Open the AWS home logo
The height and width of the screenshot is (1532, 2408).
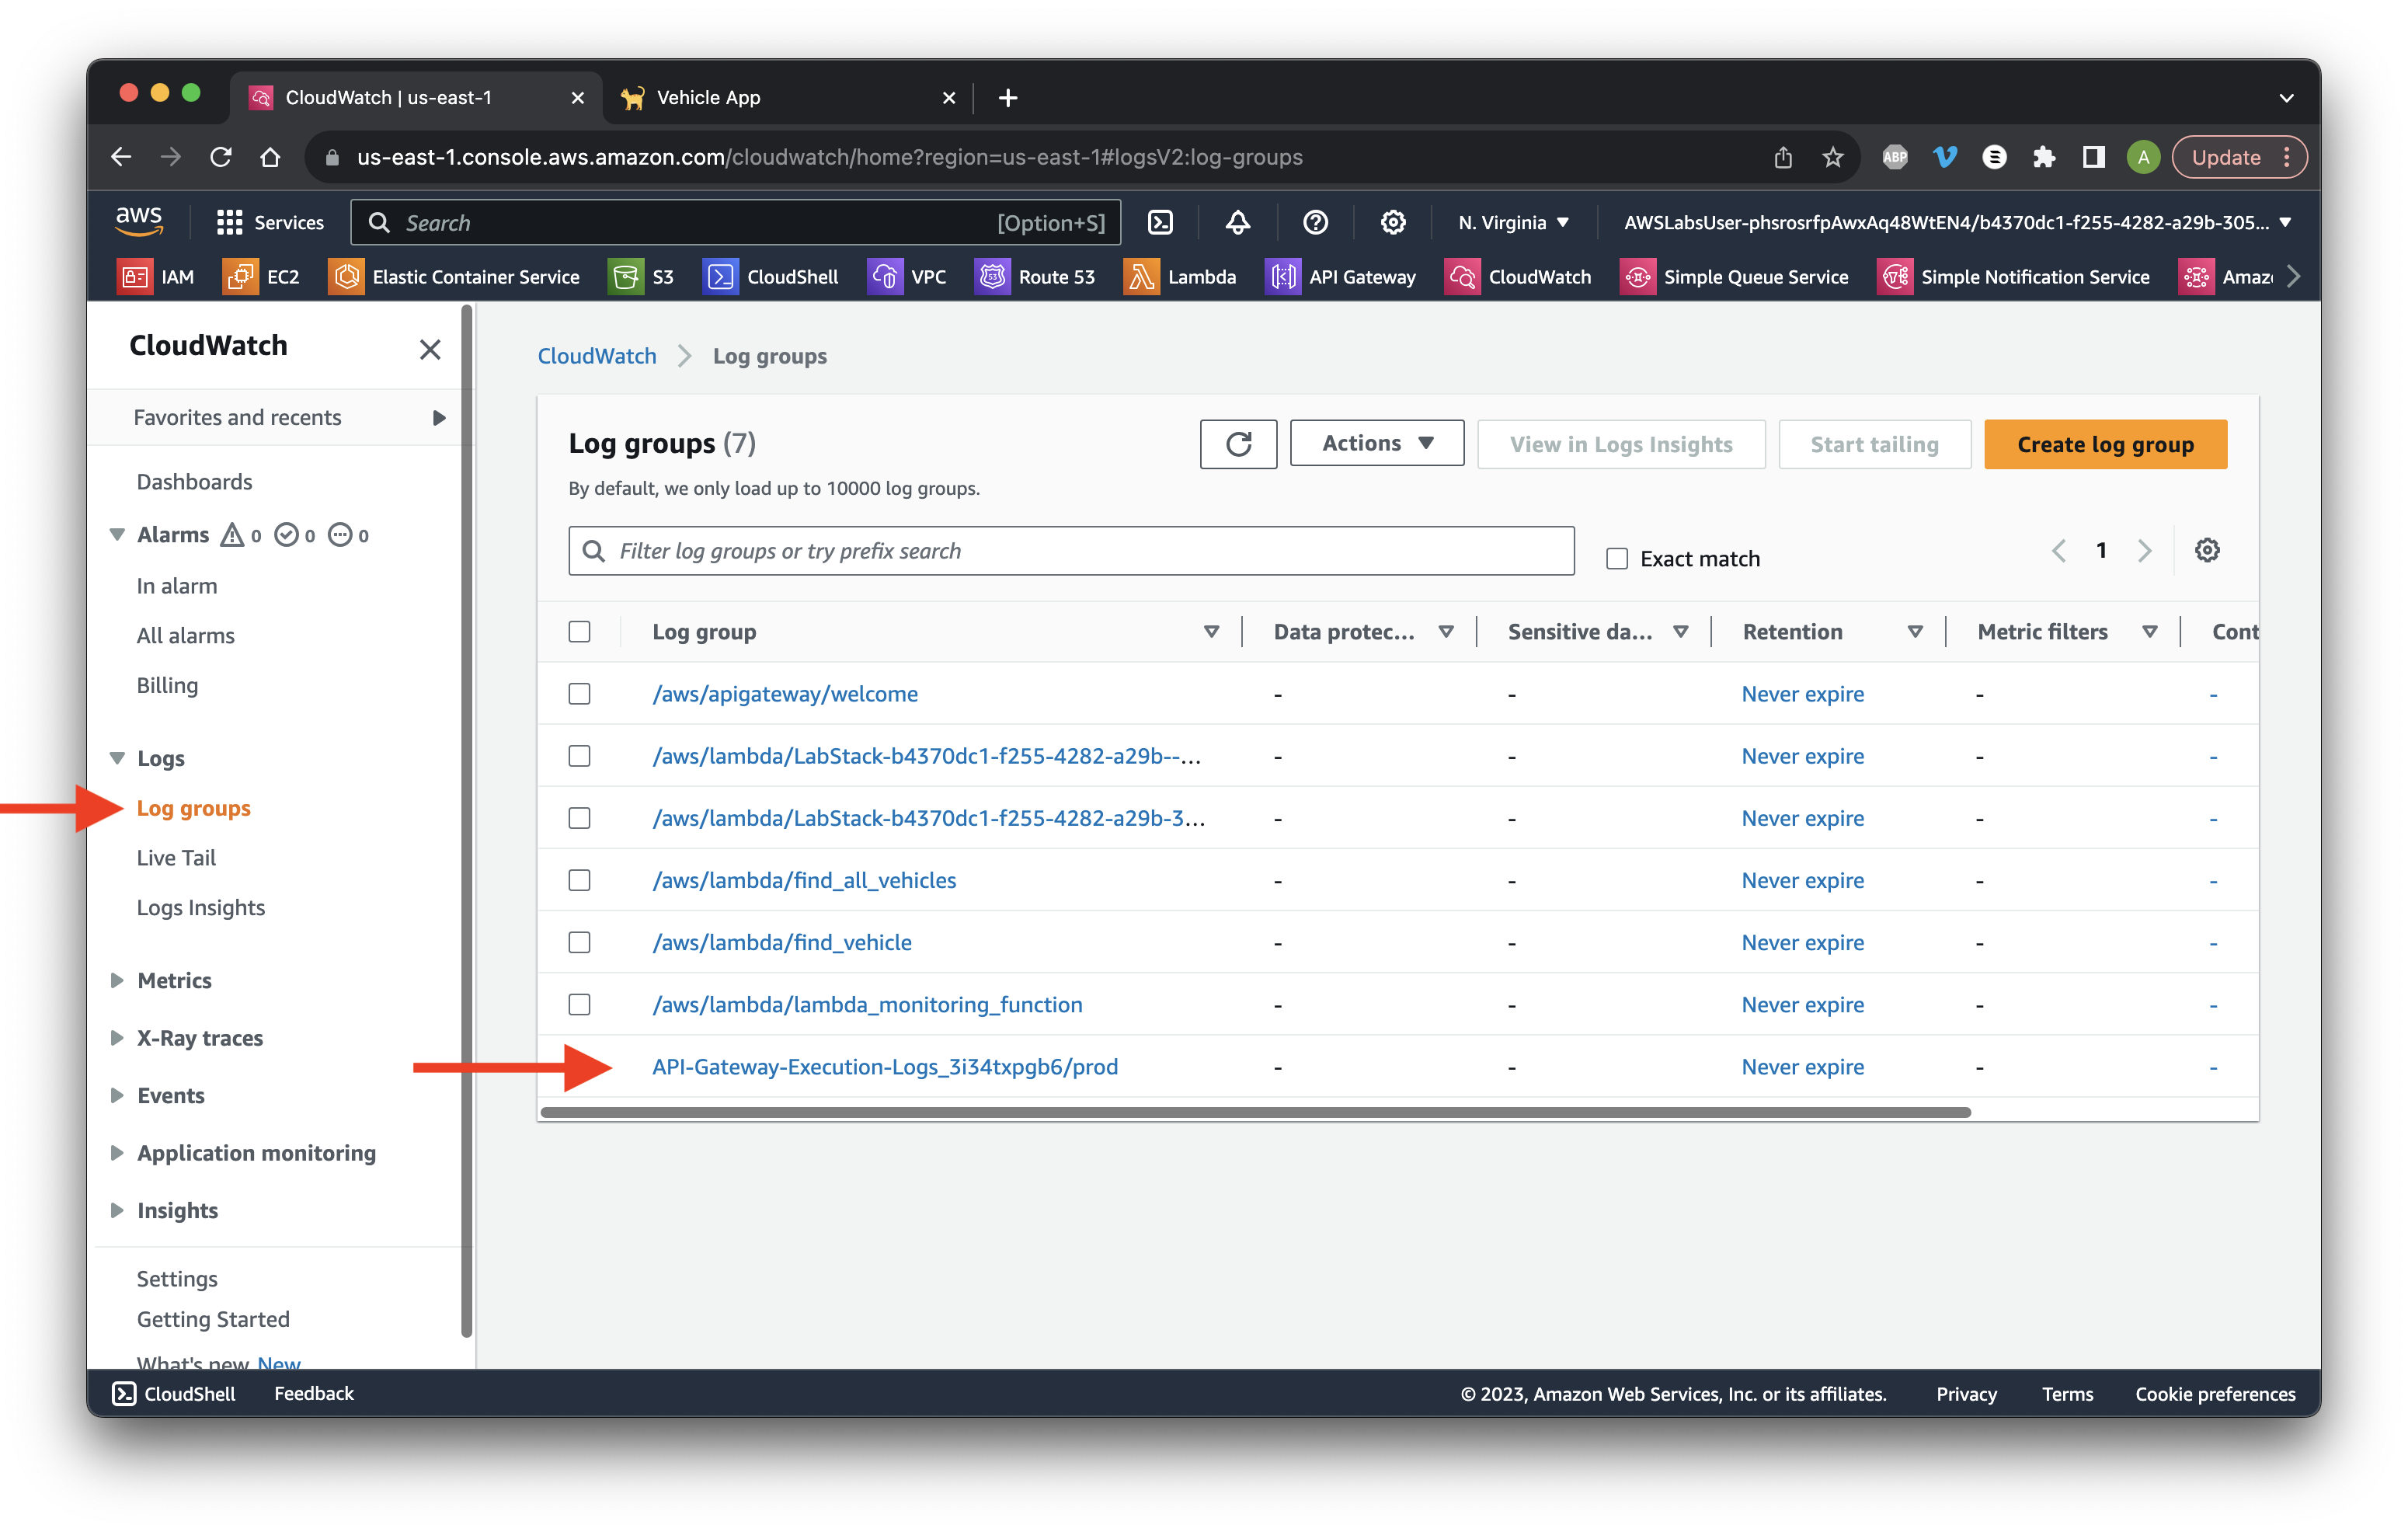(x=139, y=222)
